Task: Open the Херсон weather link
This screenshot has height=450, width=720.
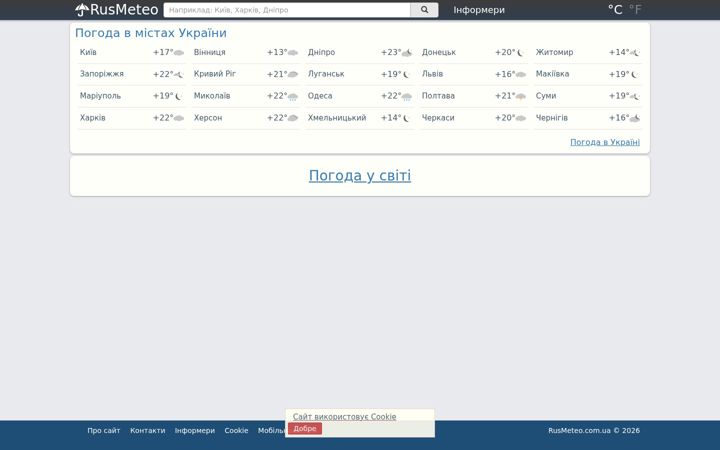Action: pyautogui.click(x=208, y=118)
